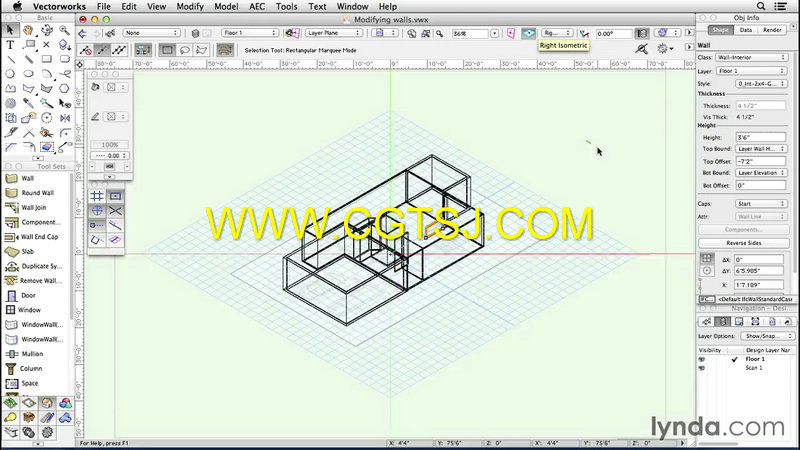800x450 pixels.
Task: Click the Slab tool icon
Action: [11, 252]
